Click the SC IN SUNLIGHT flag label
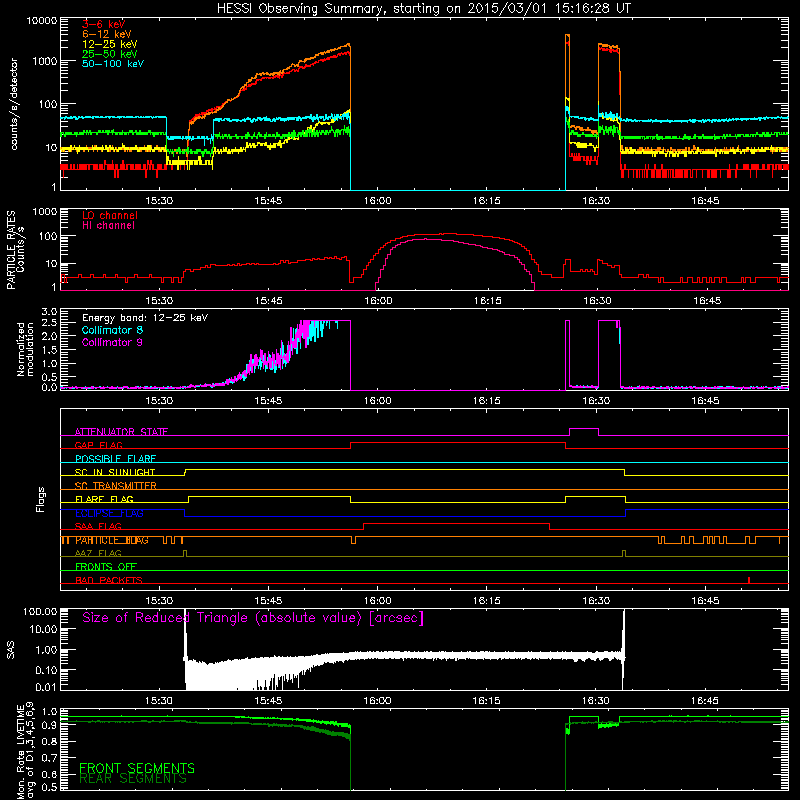The height and width of the screenshot is (800, 800). click(x=115, y=472)
